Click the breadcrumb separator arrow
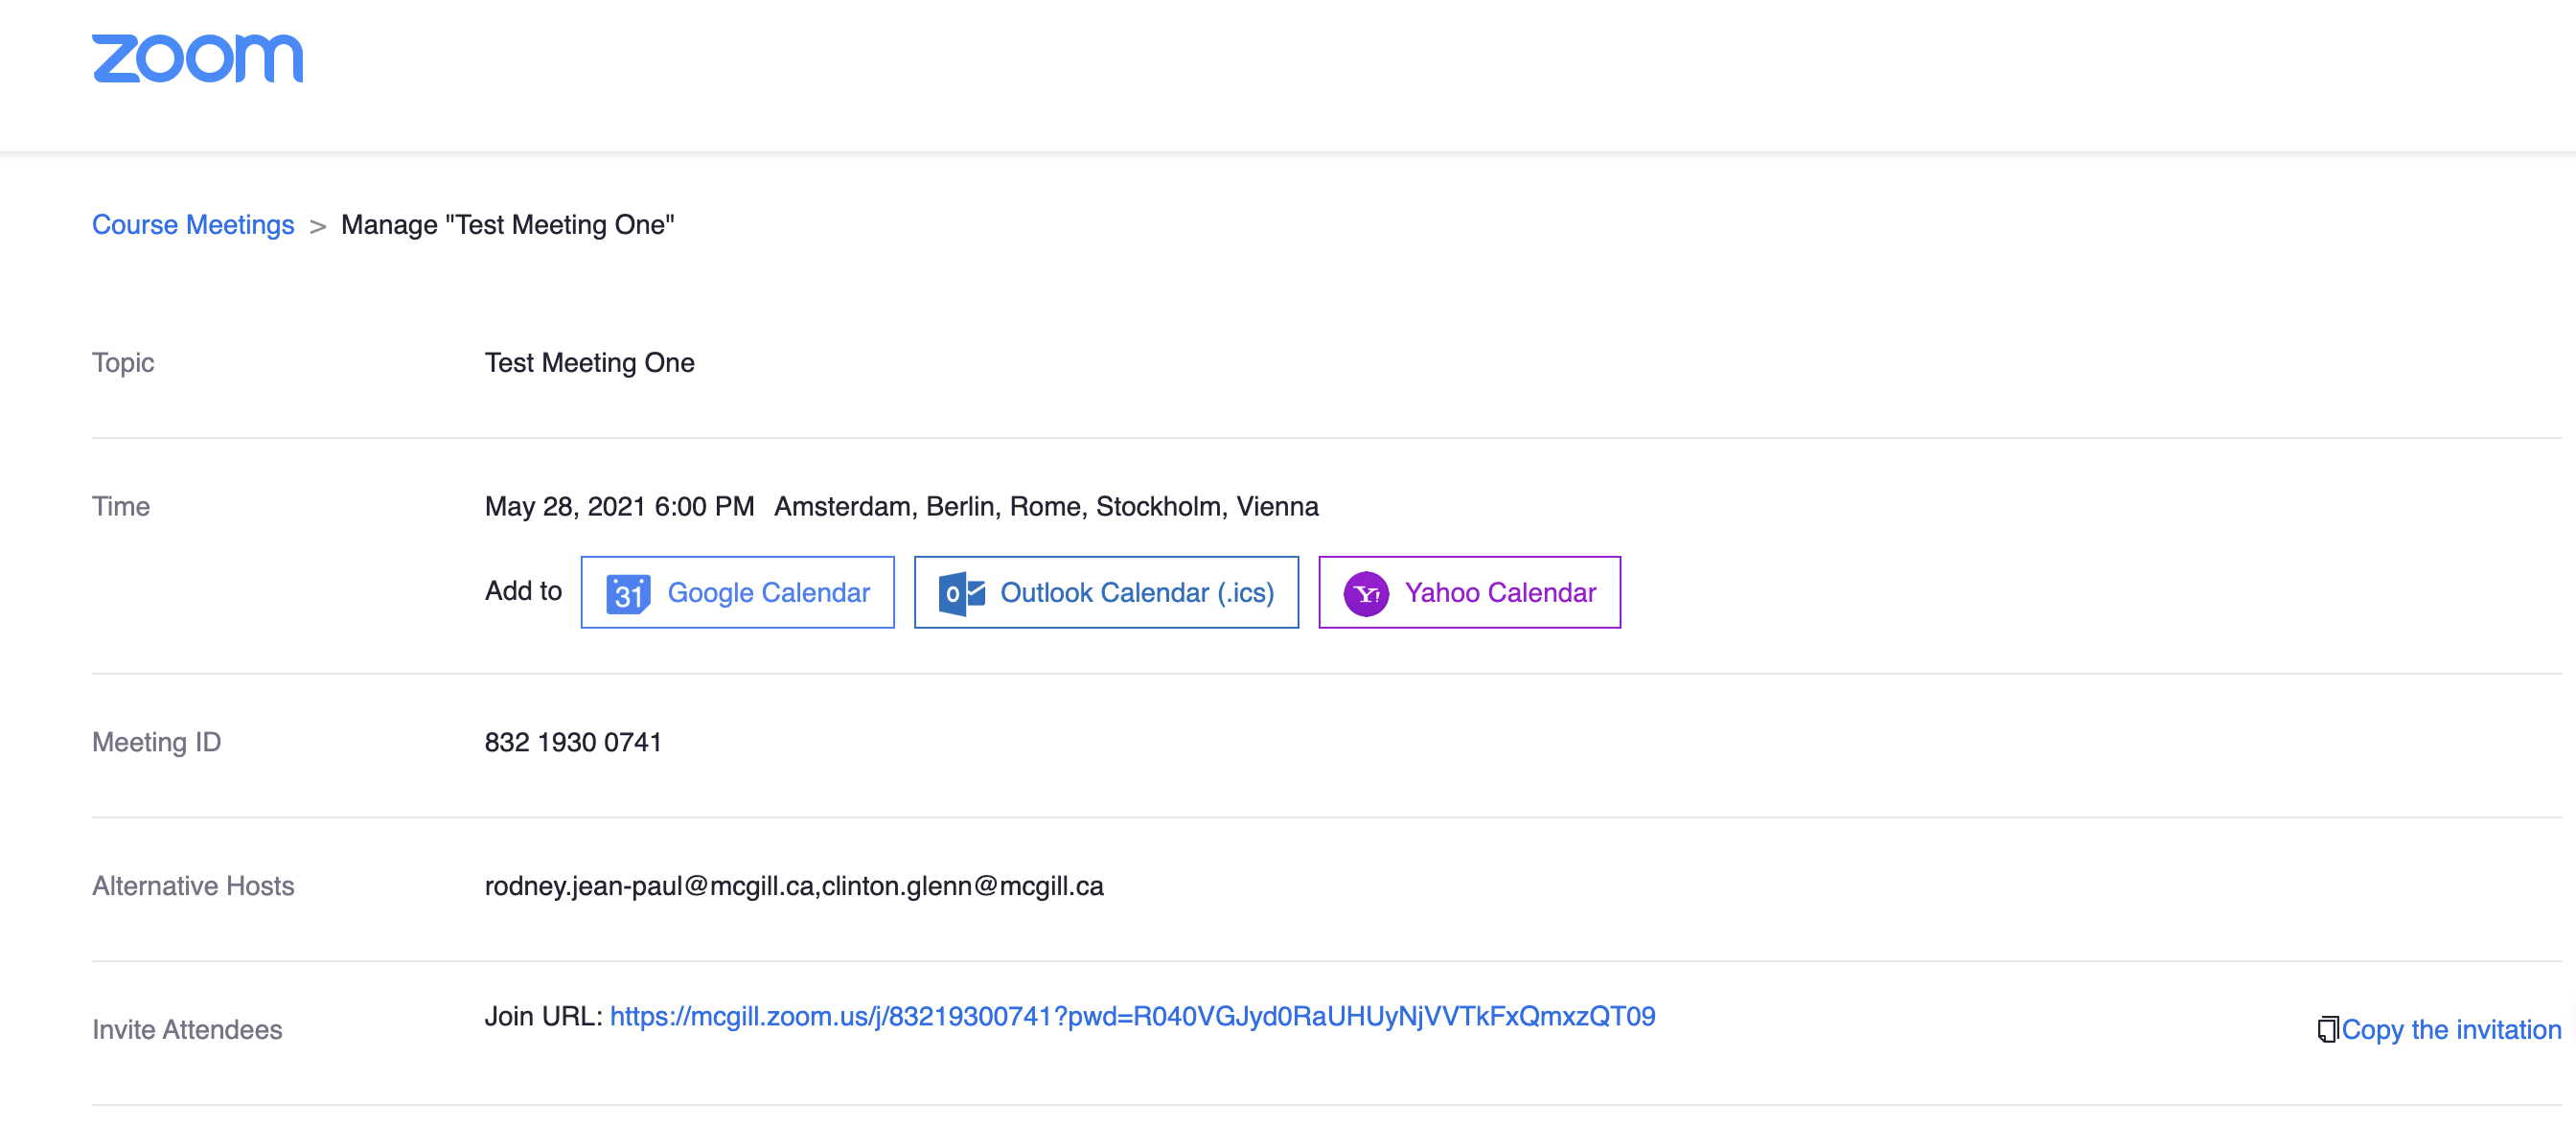 (x=318, y=227)
